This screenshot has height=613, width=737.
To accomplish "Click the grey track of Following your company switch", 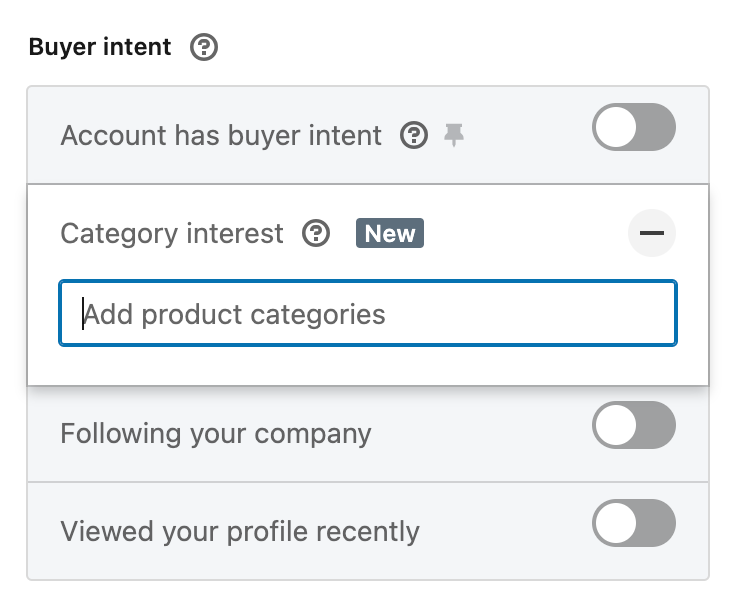I will (656, 425).
